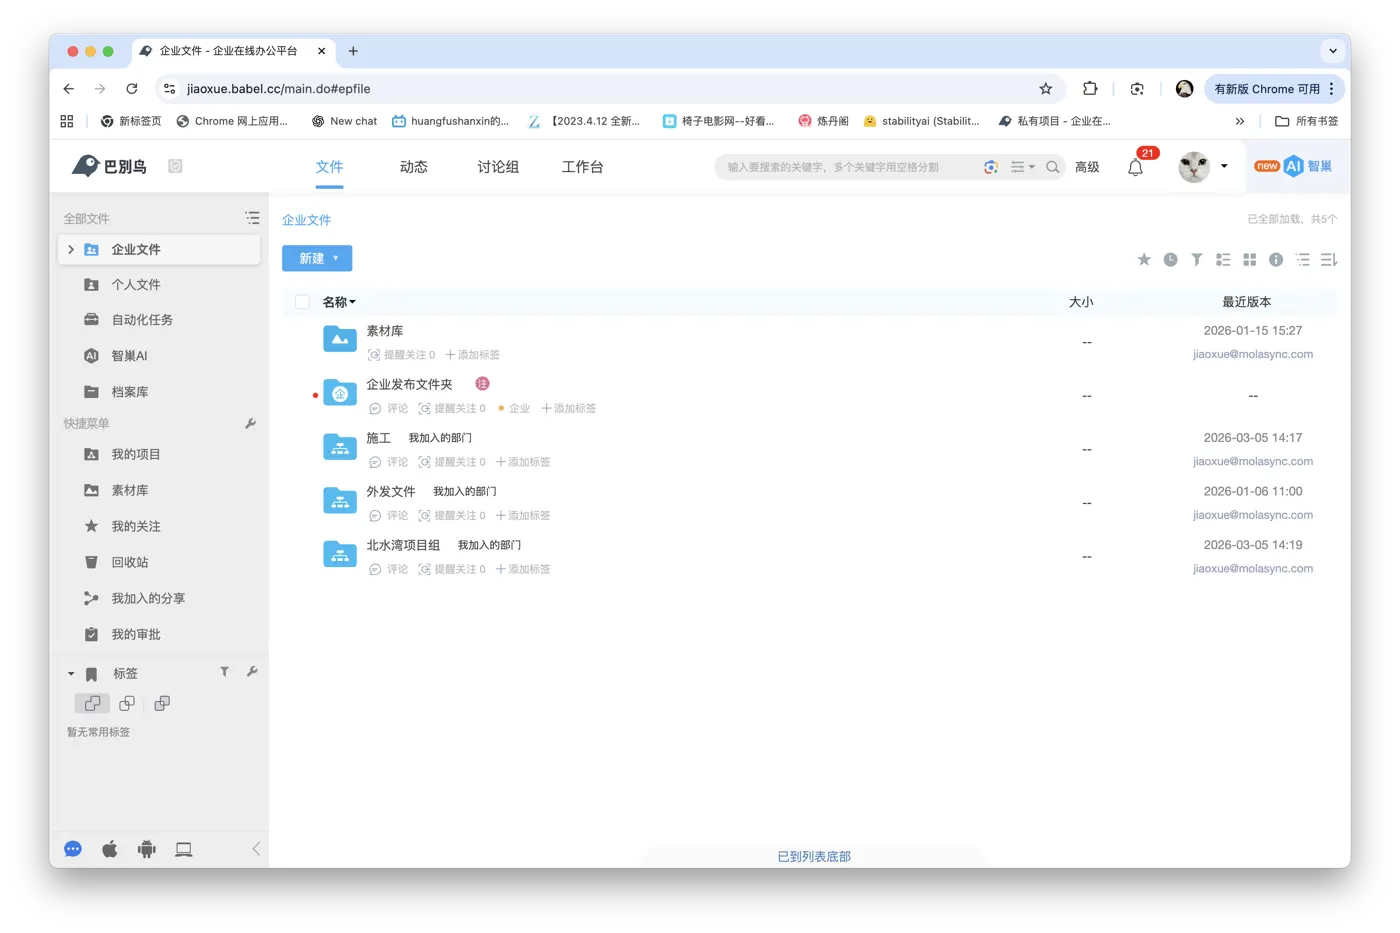Switch to the 文件 tab
The height and width of the screenshot is (933, 1400).
pyautogui.click(x=330, y=167)
